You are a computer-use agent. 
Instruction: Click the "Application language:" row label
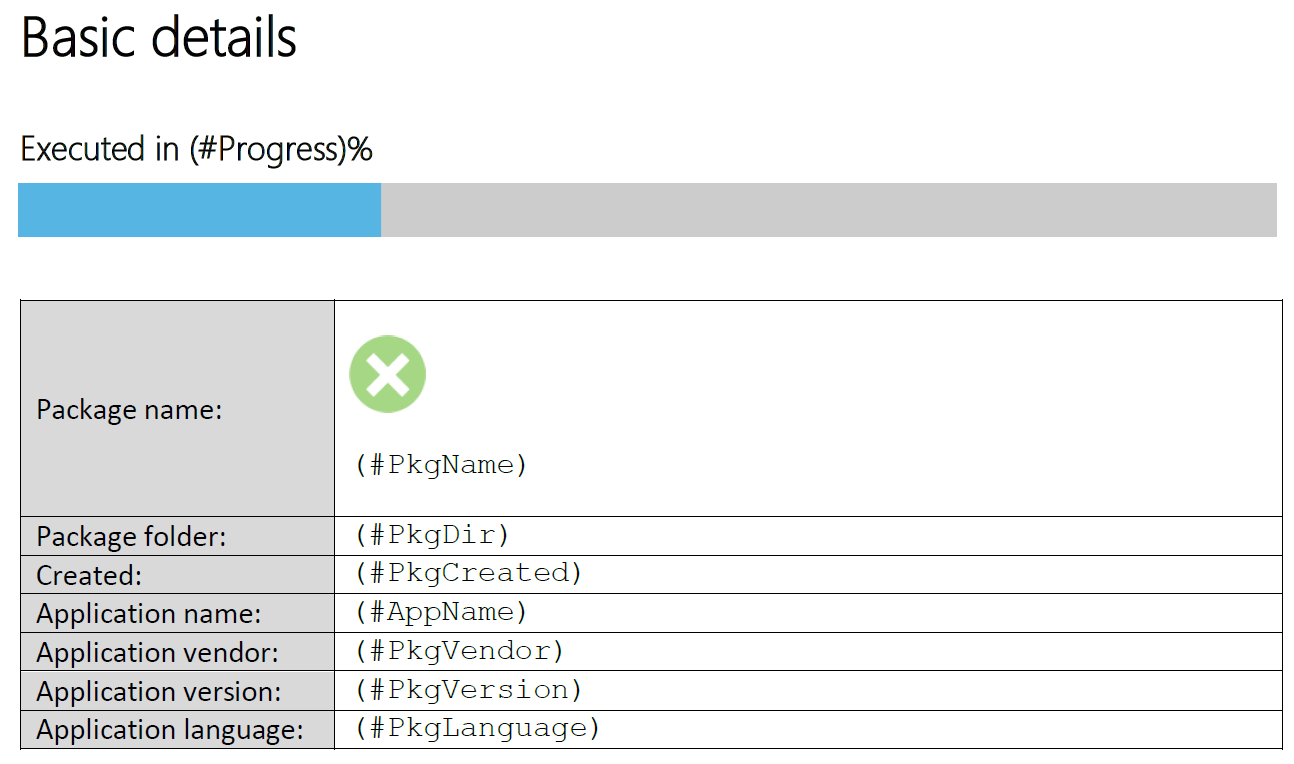click(169, 731)
